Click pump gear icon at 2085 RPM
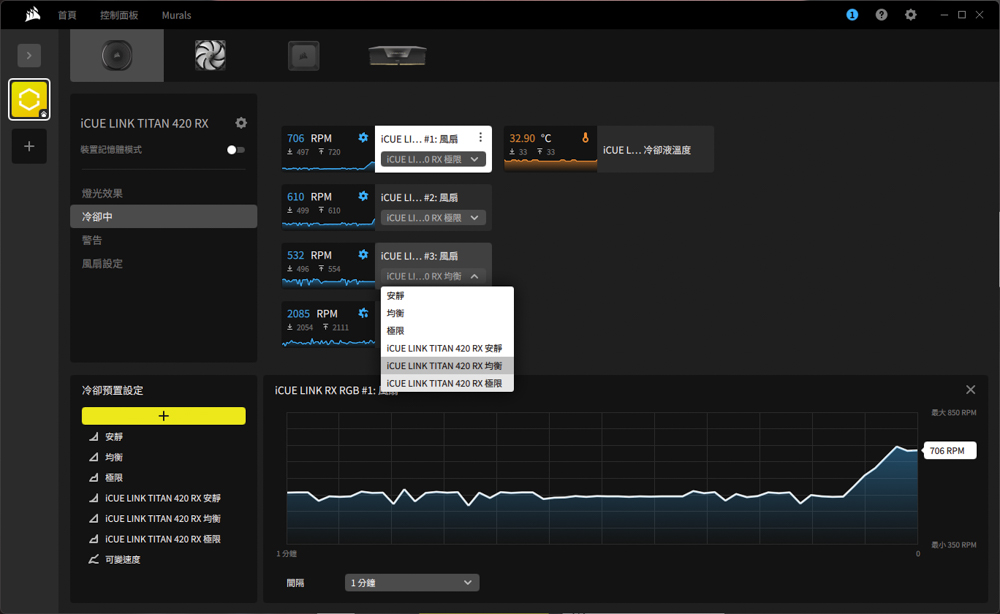1000x614 pixels. [363, 313]
